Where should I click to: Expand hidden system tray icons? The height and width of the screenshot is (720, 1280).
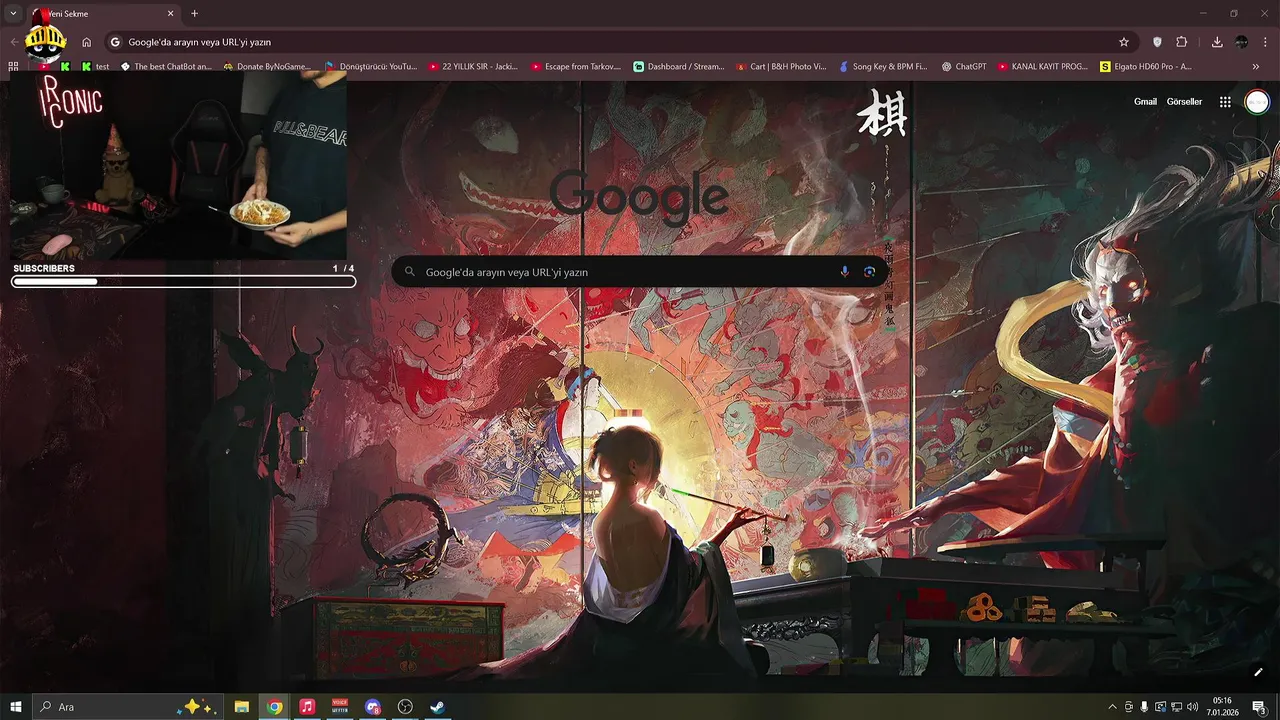(x=1113, y=707)
